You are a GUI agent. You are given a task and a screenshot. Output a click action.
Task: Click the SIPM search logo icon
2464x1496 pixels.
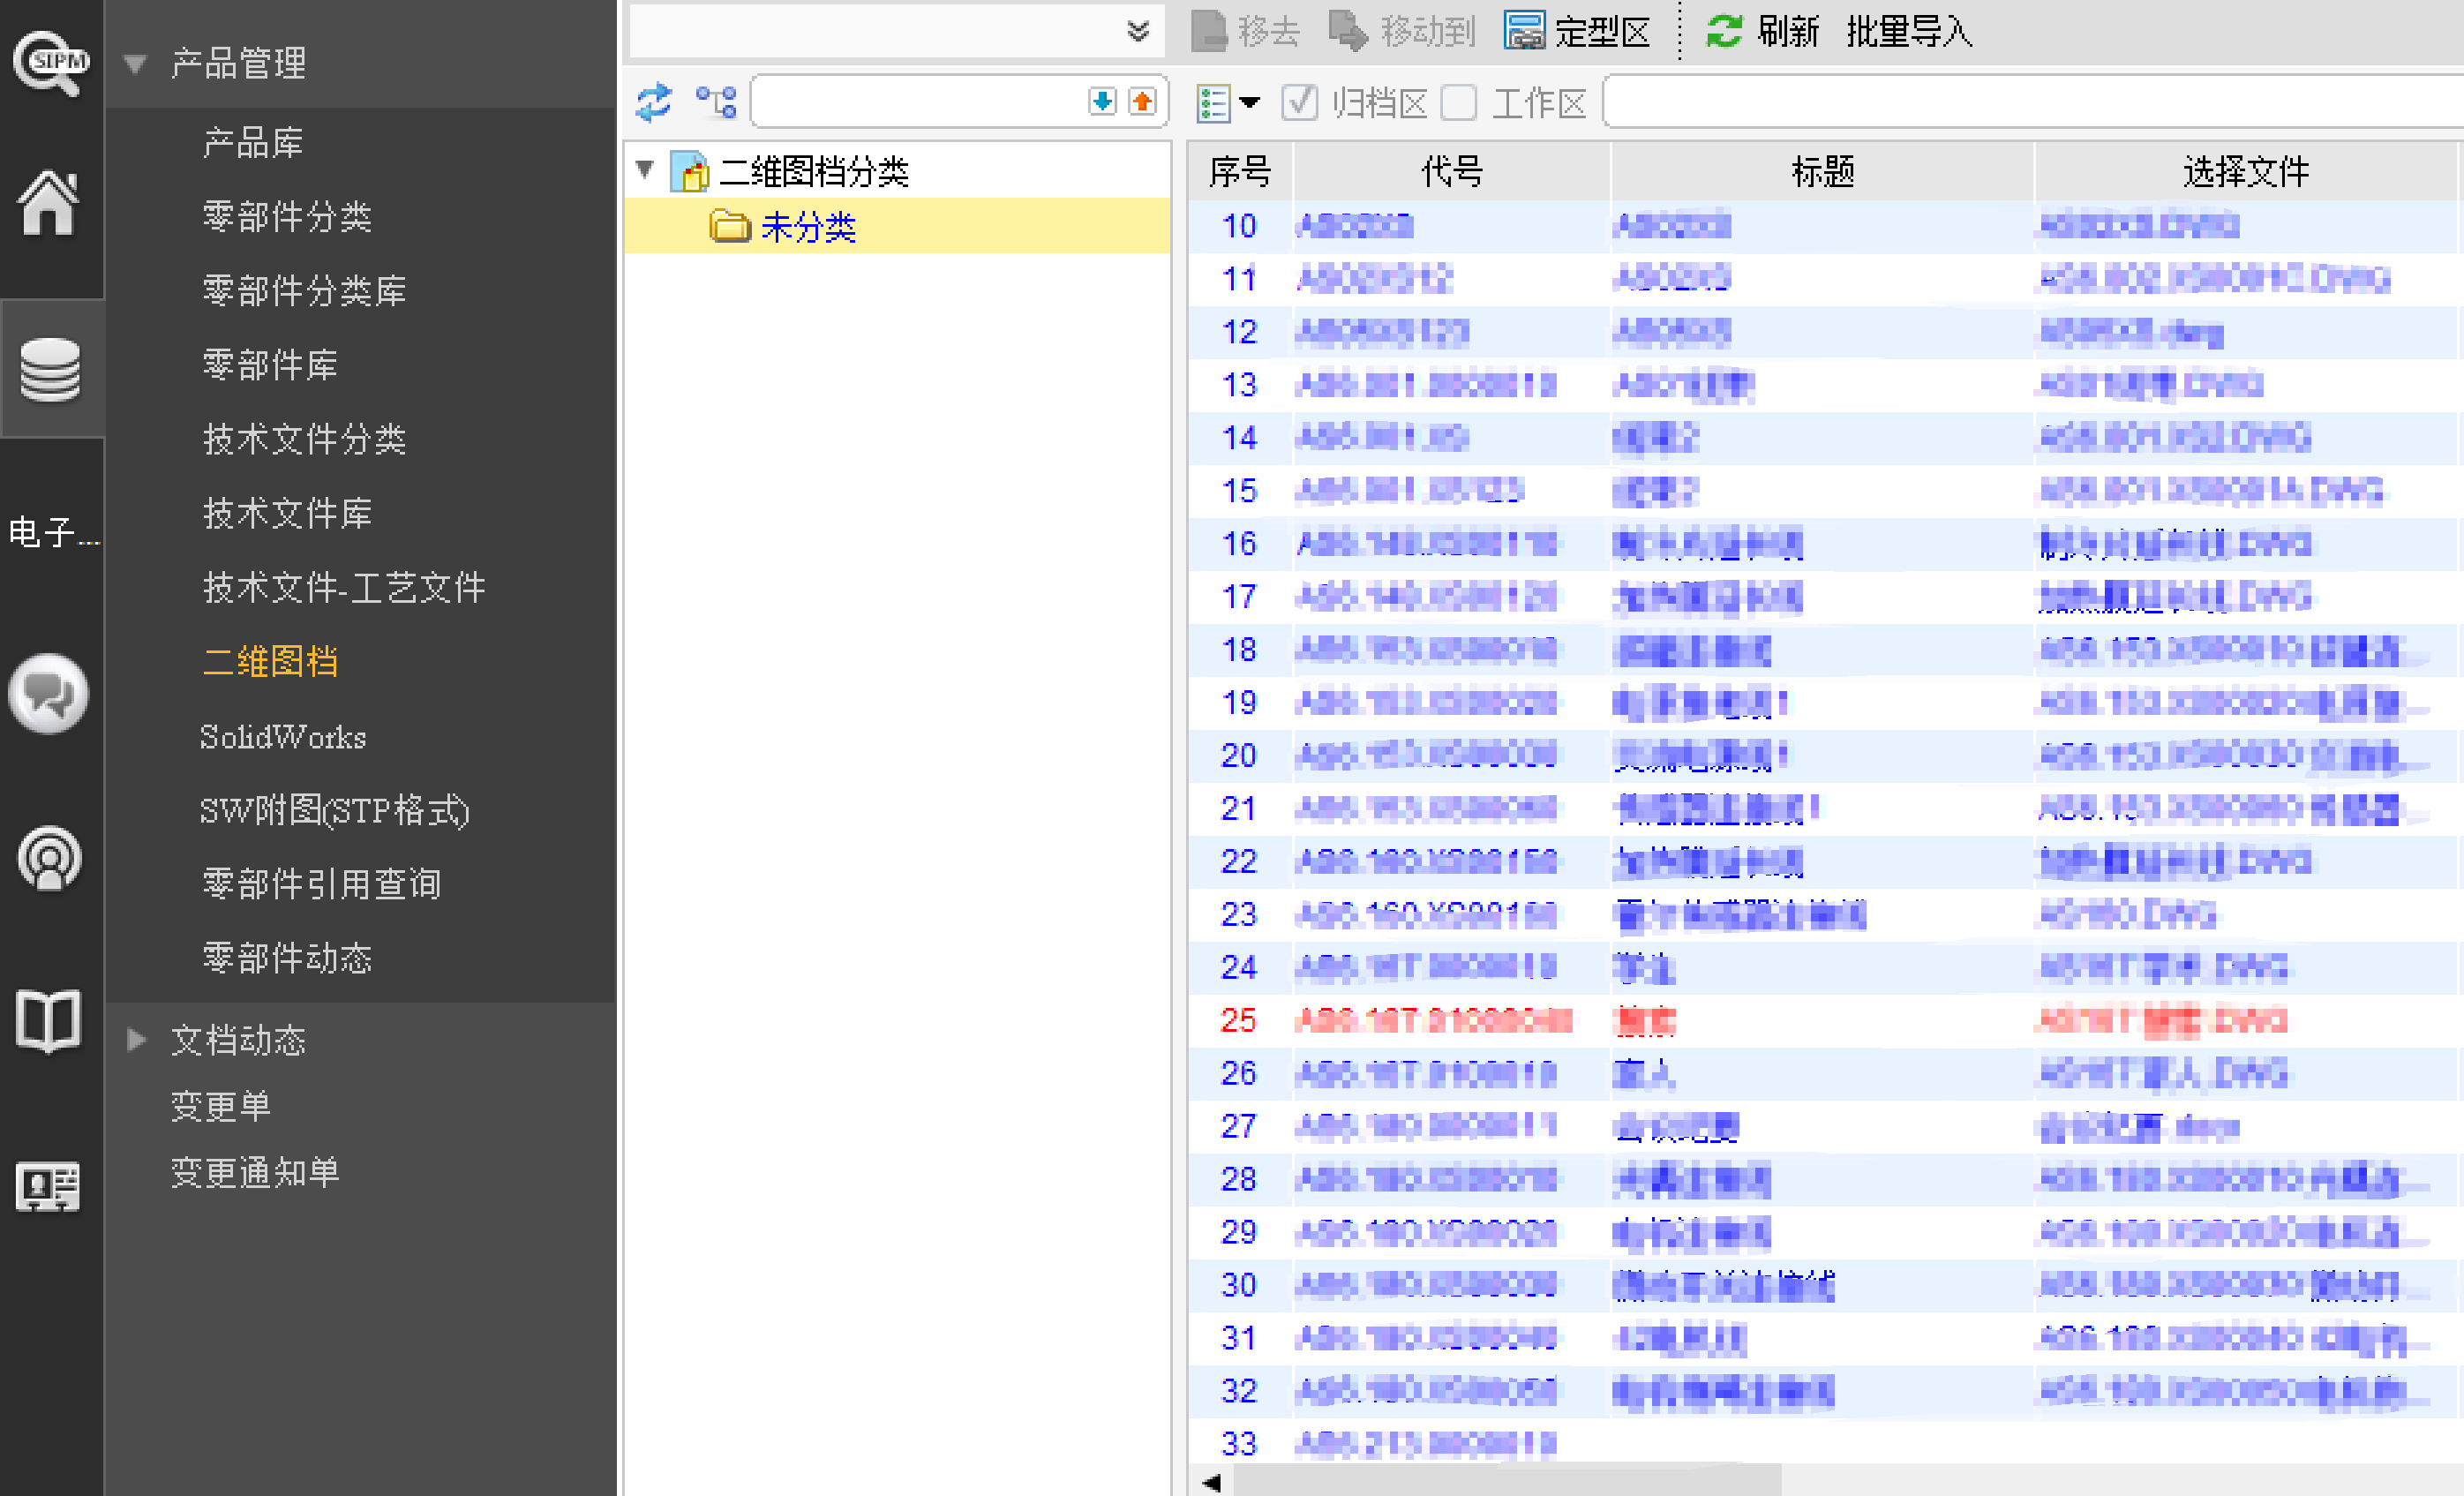(x=49, y=62)
